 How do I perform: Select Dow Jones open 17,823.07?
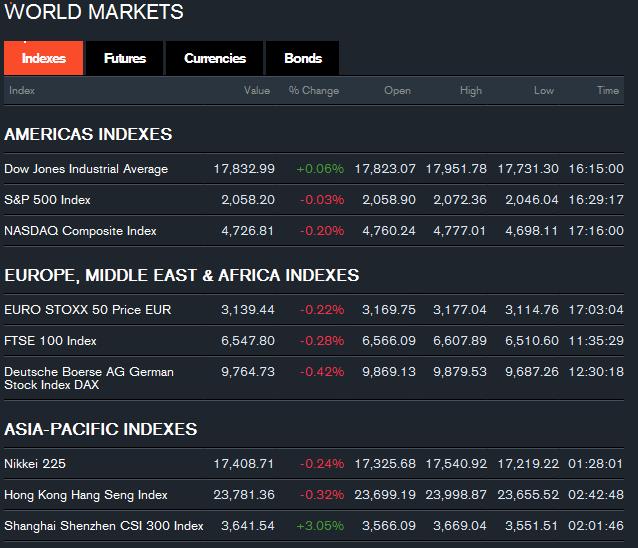(385, 169)
